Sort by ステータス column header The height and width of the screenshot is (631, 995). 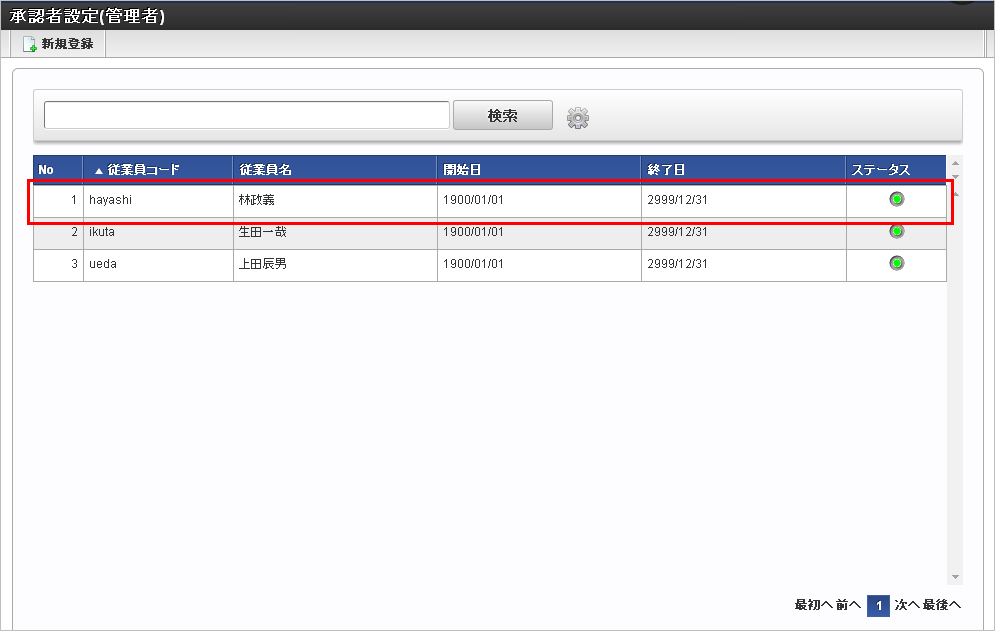pyautogui.click(x=896, y=169)
